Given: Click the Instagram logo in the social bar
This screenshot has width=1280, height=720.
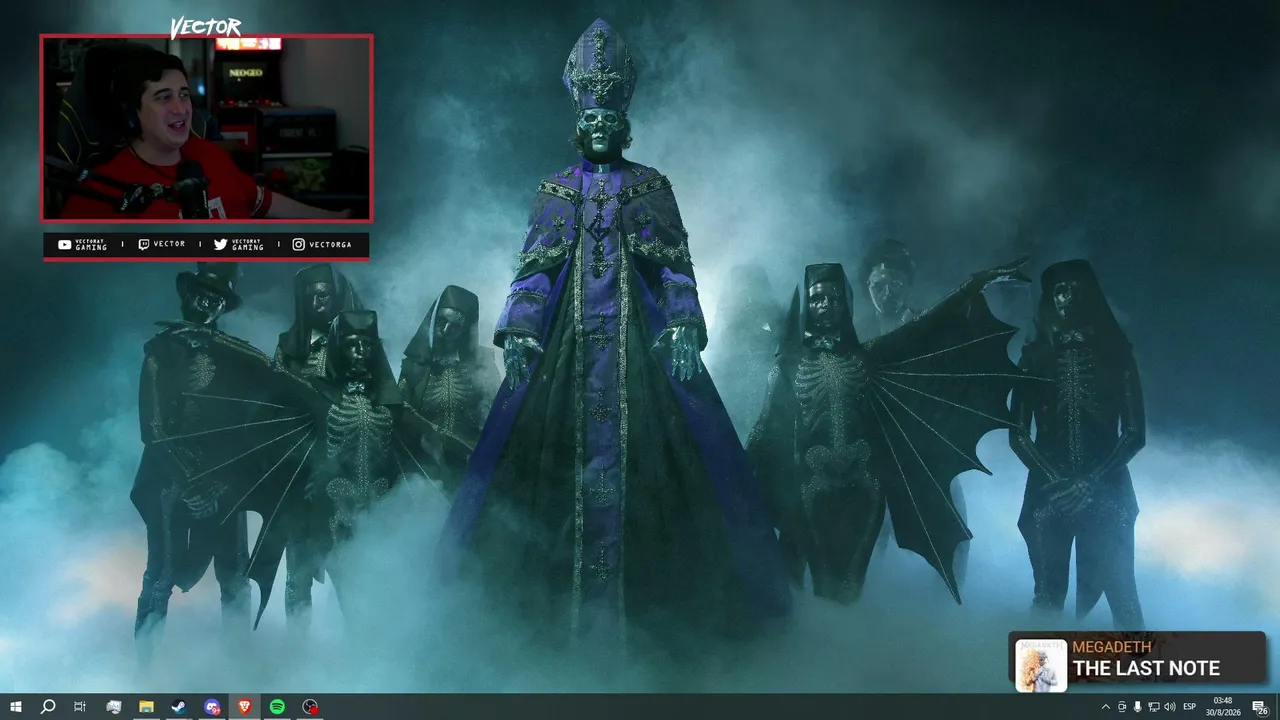Looking at the screenshot, I should [x=298, y=244].
